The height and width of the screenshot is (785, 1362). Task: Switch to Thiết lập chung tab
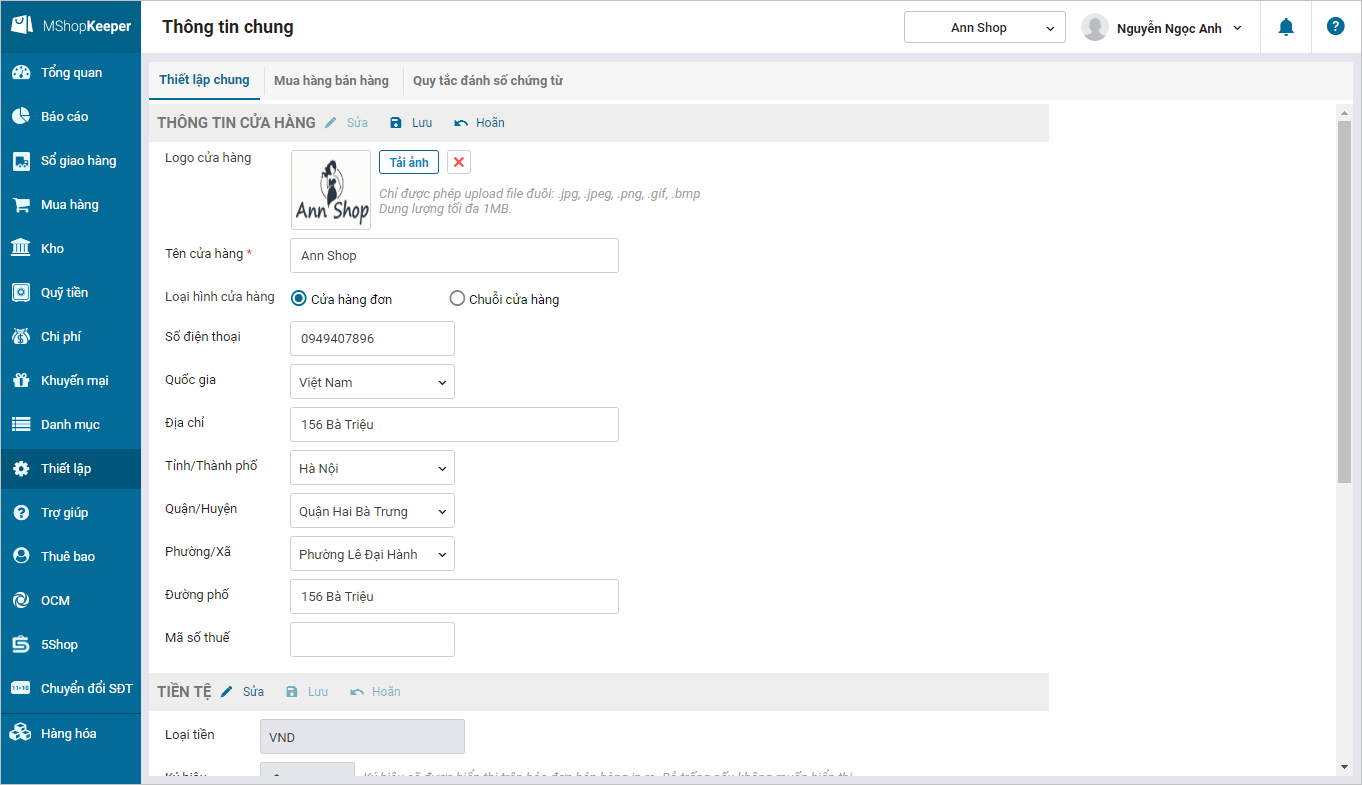204,80
